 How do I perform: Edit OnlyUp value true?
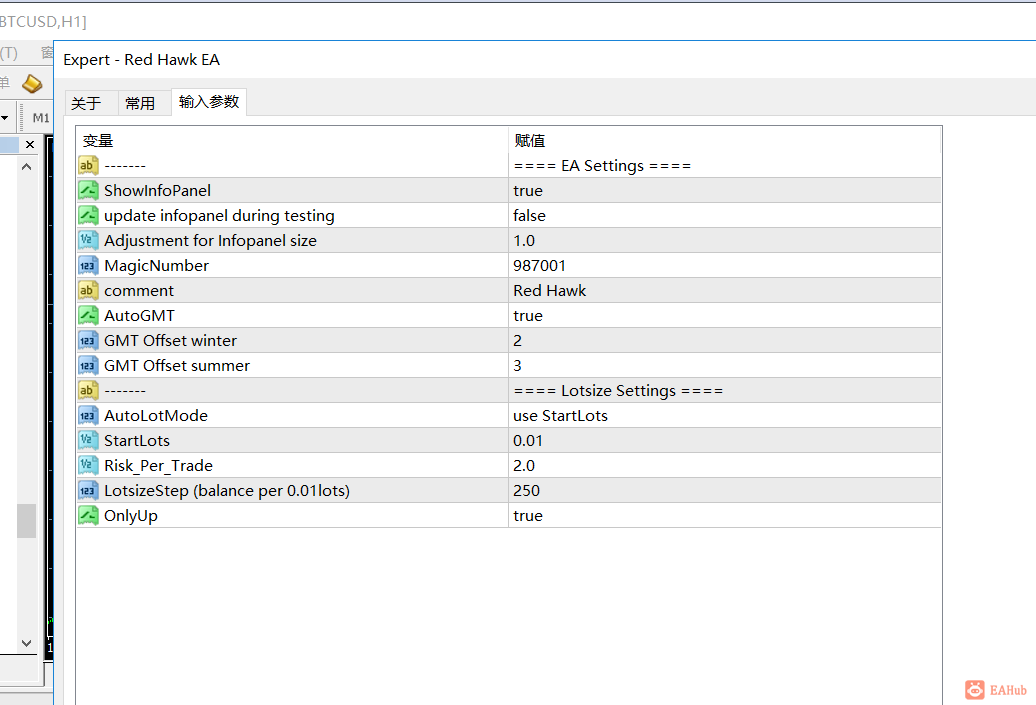coord(725,515)
